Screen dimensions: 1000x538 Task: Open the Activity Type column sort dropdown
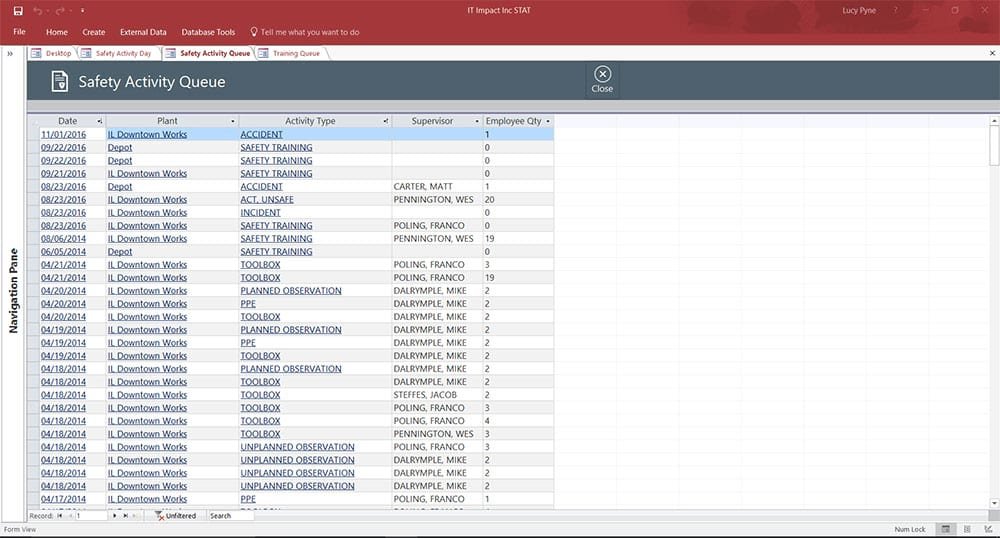tap(386, 121)
